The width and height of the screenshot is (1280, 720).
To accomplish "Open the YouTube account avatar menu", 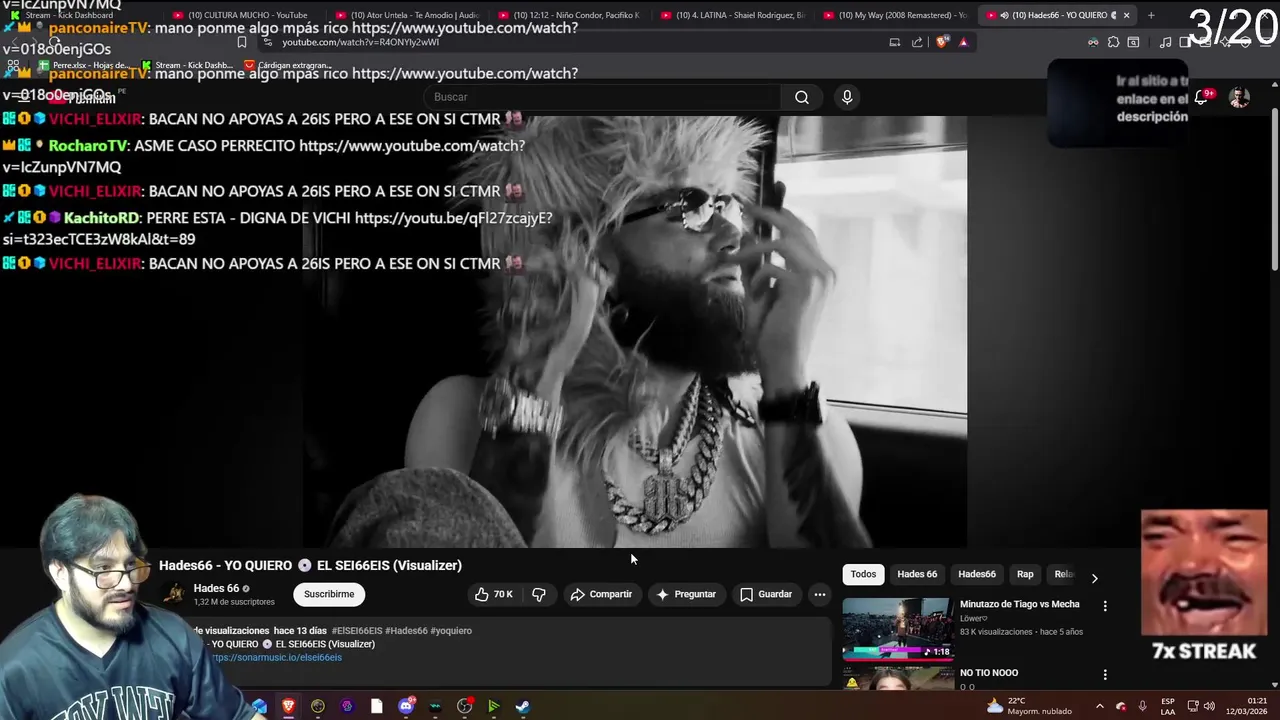I will point(1239,97).
